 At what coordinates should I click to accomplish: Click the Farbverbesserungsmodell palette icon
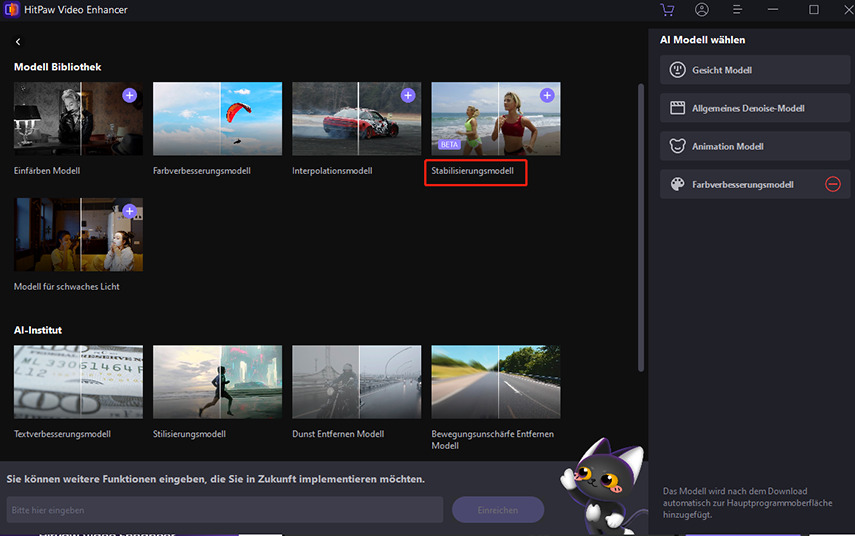tap(677, 184)
